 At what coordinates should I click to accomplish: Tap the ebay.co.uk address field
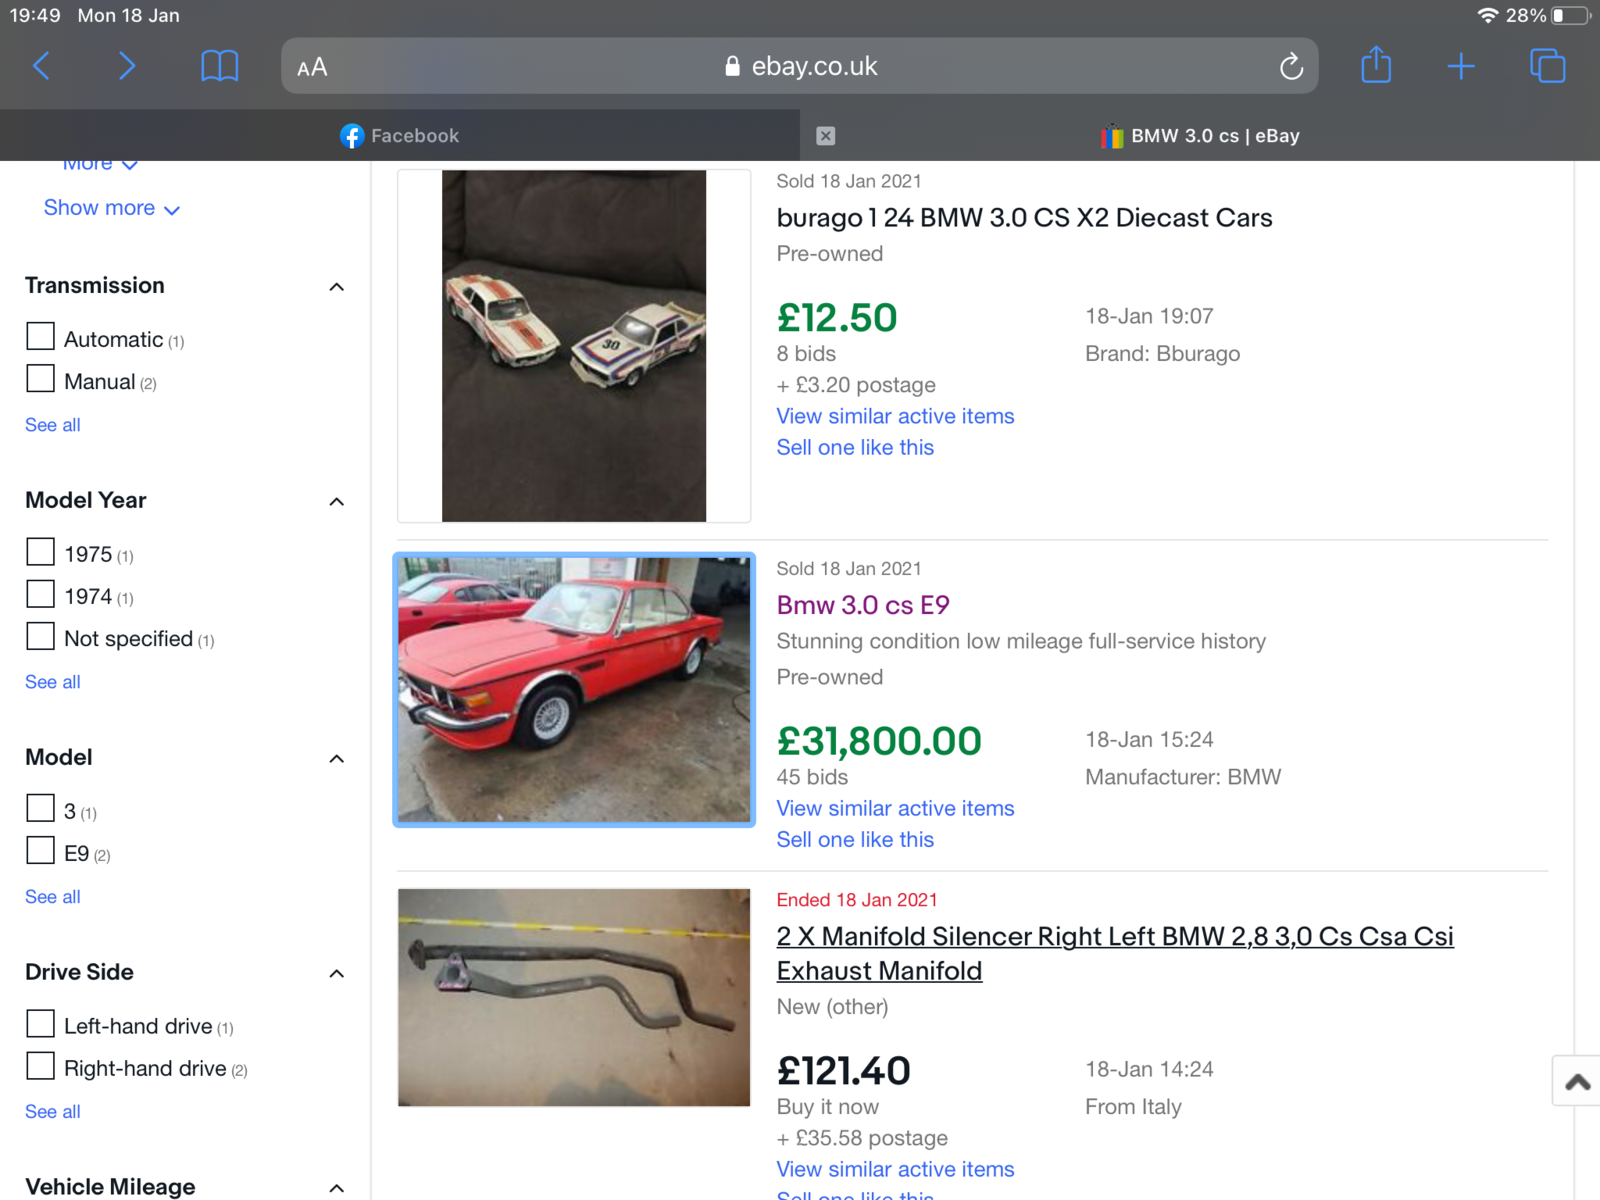point(799,66)
